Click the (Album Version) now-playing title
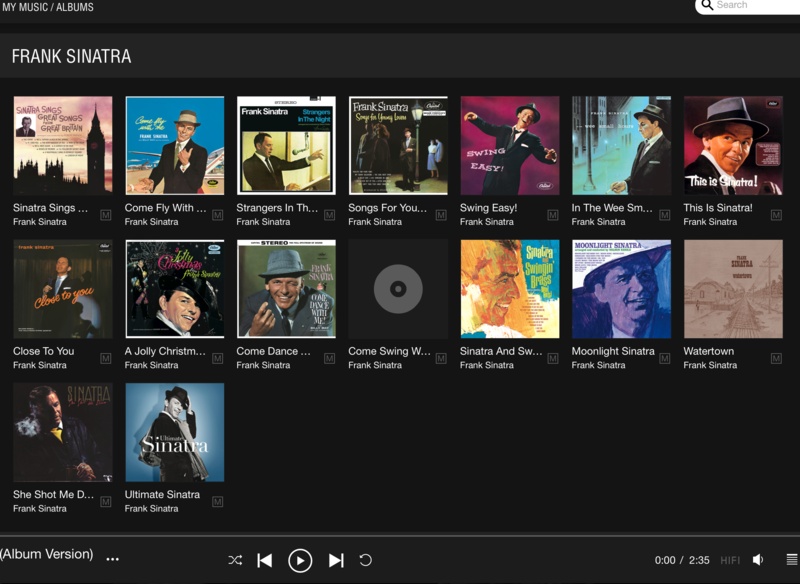Screen dimensions: 800x584 tap(46, 554)
